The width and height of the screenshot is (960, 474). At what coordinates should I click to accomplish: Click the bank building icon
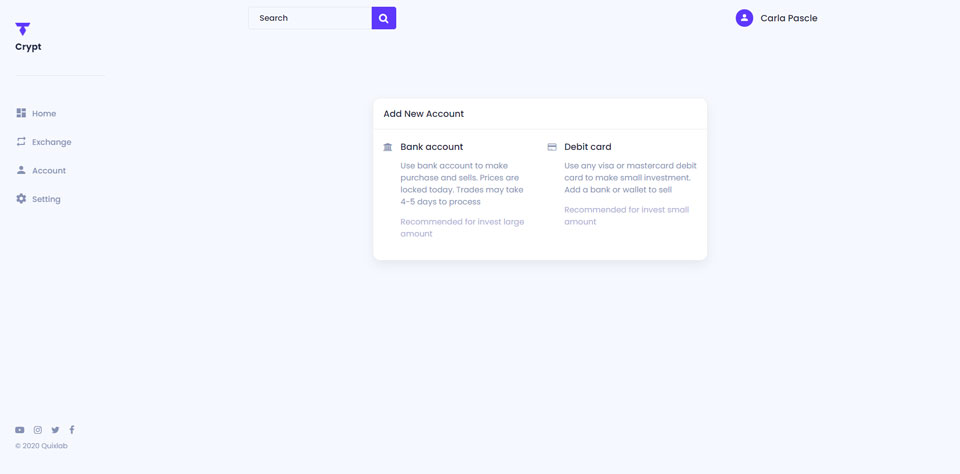pyautogui.click(x=388, y=147)
